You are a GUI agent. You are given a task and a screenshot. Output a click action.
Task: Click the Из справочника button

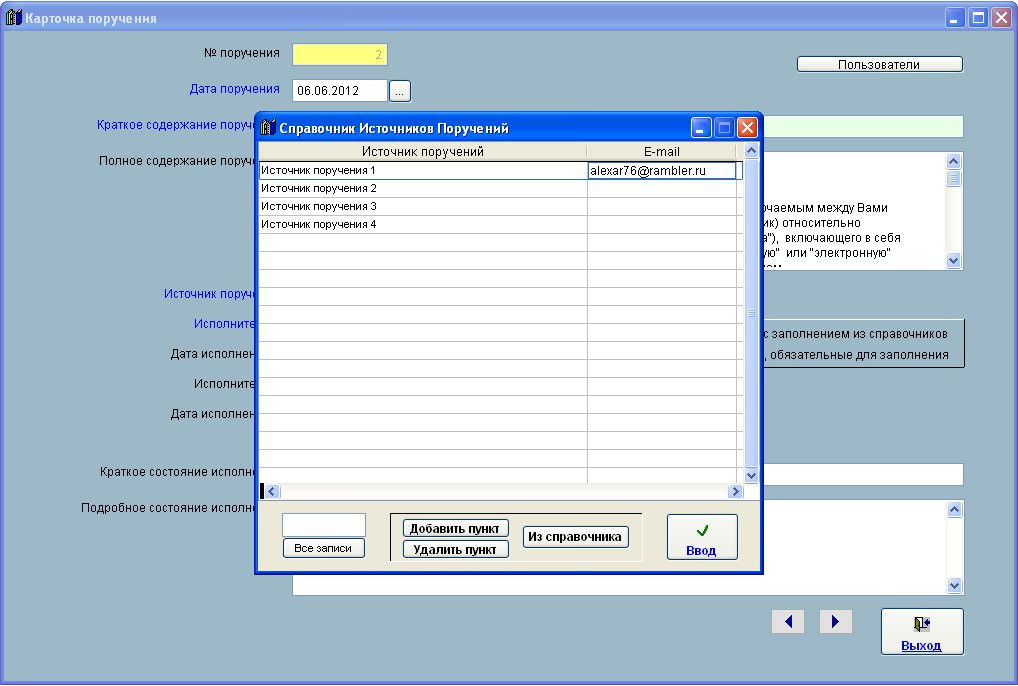click(x=575, y=537)
